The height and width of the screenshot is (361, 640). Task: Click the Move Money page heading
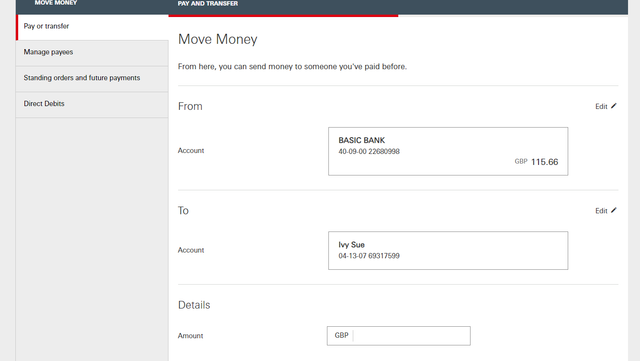point(218,40)
